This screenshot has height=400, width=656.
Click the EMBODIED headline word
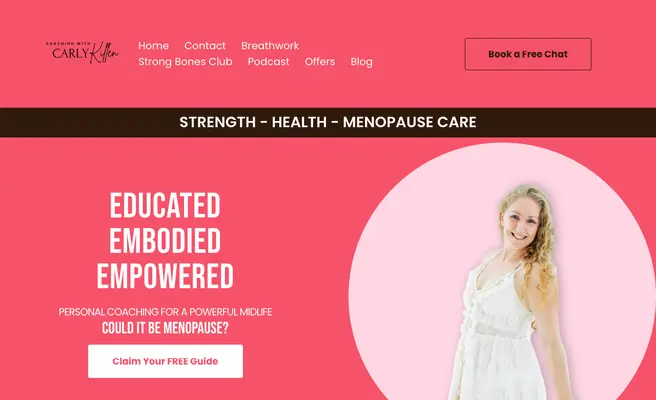[165, 241]
